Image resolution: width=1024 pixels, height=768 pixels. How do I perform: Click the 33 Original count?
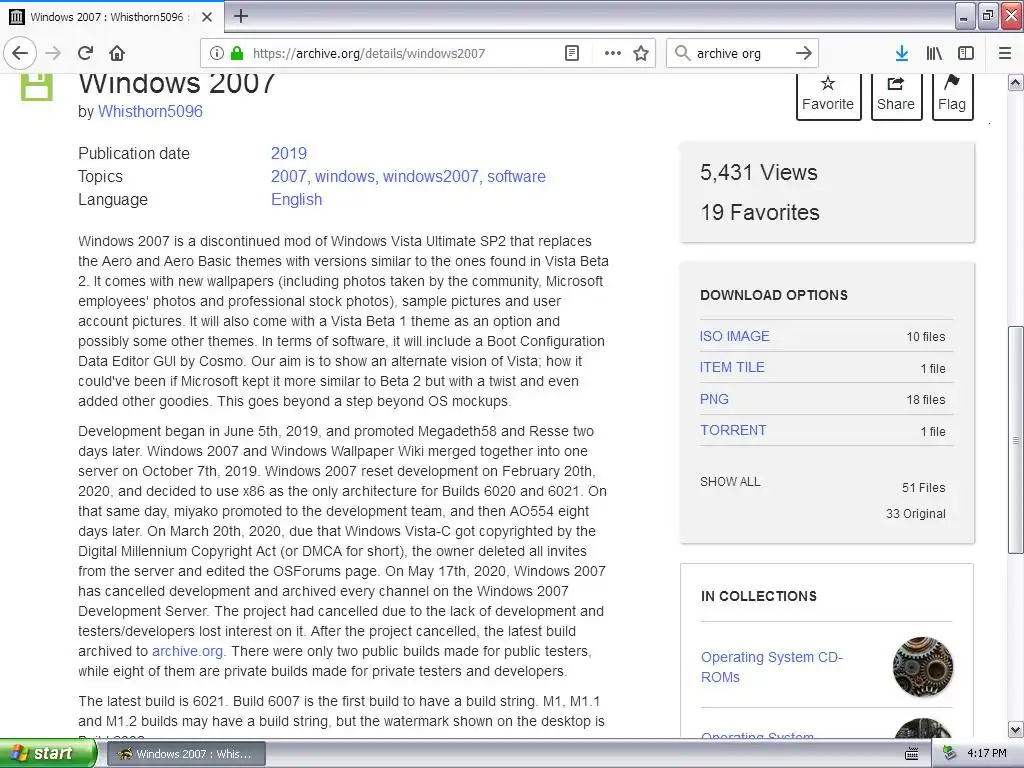point(916,514)
